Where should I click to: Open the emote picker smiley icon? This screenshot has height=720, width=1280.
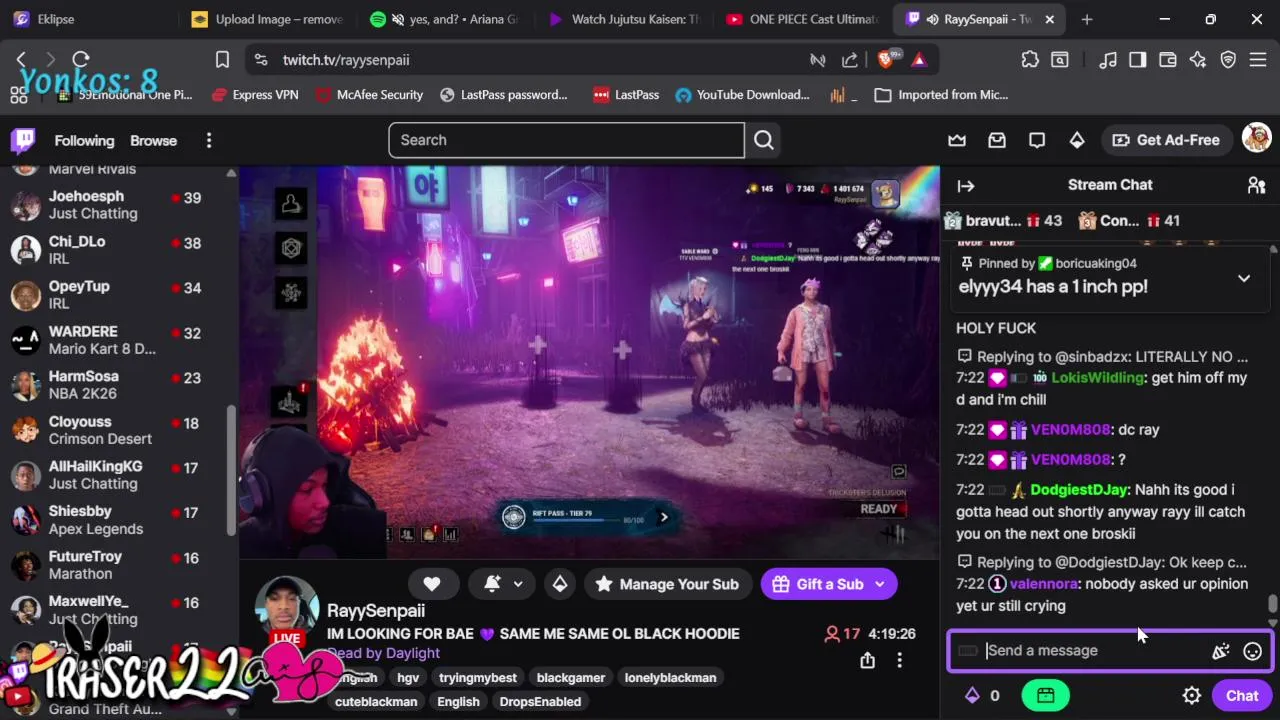[1252, 651]
